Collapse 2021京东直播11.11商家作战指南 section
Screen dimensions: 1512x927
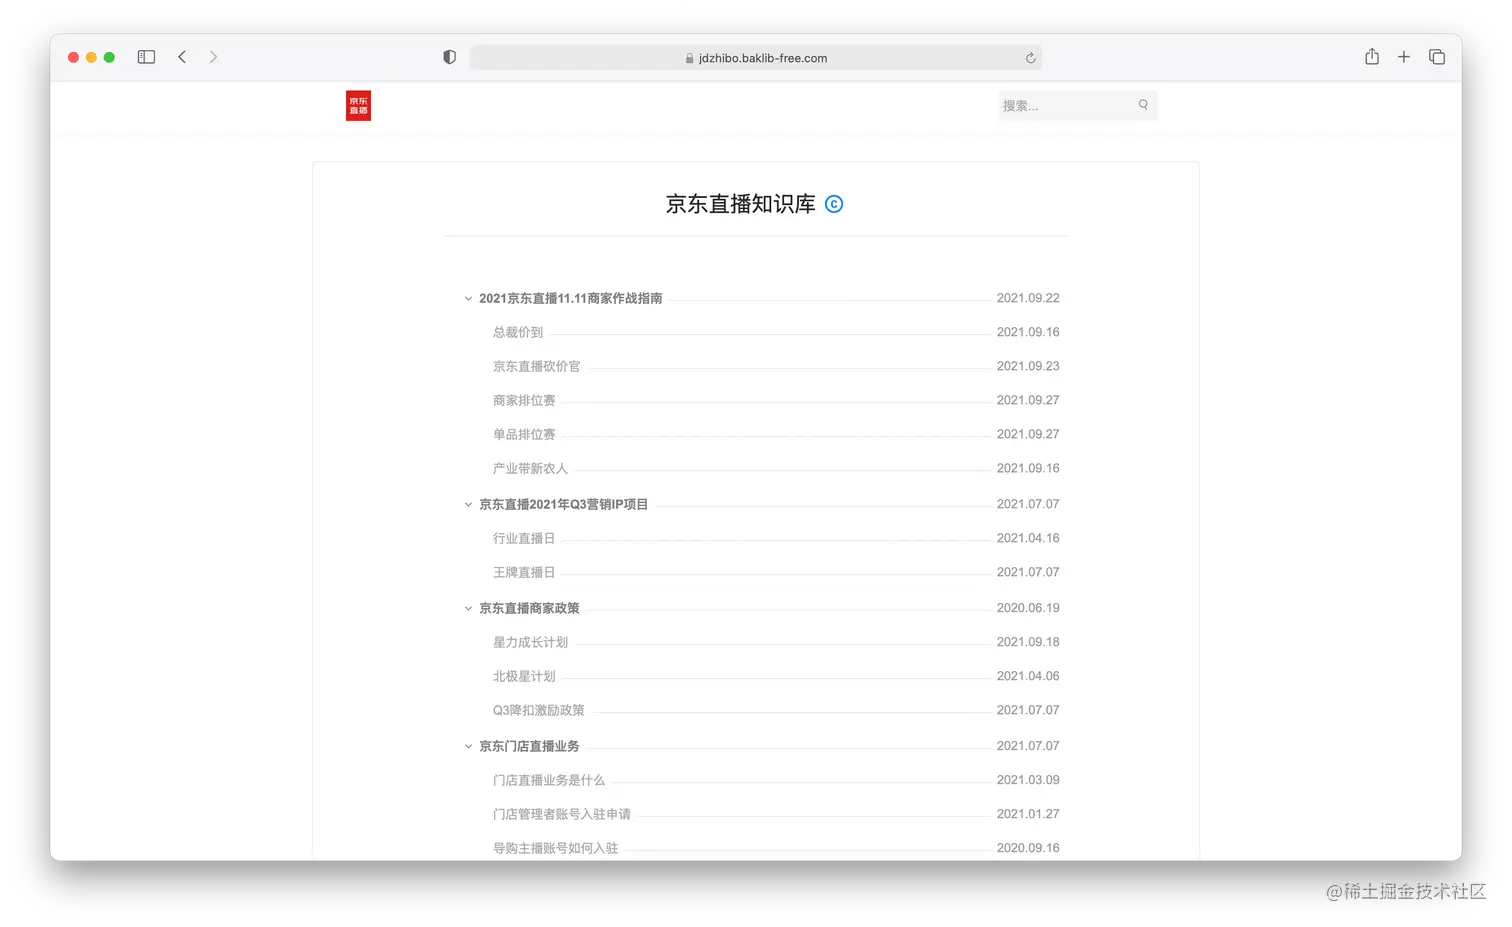pyautogui.click(x=468, y=298)
